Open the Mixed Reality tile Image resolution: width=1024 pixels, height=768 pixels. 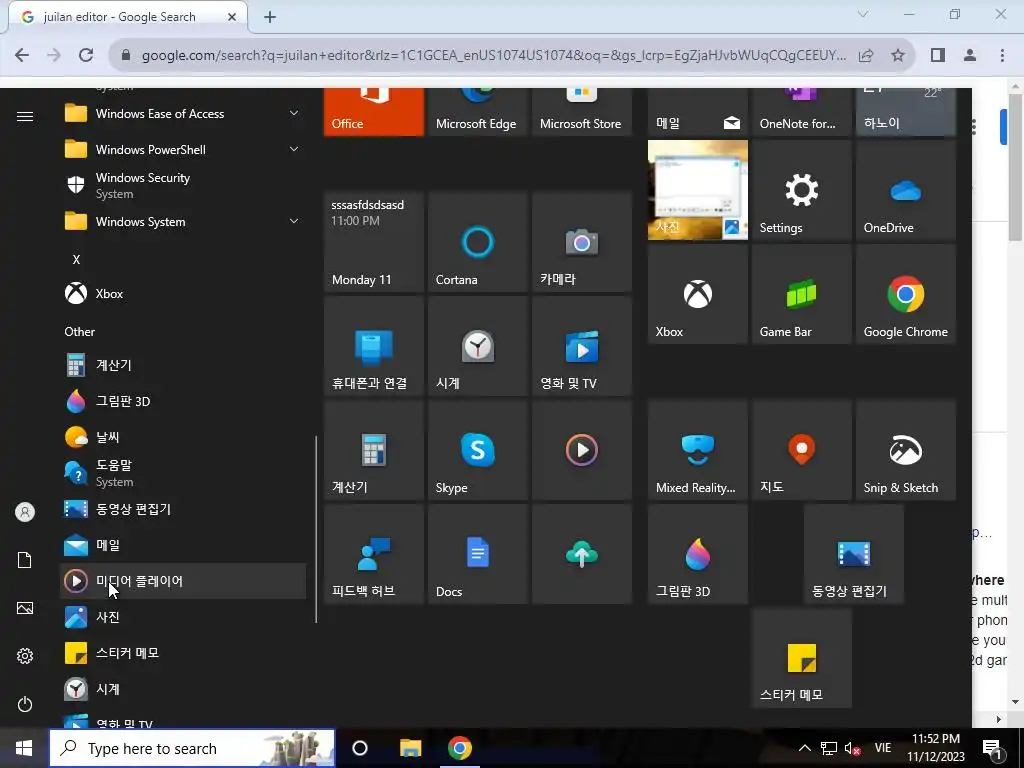pyautogui.click(x=697, y=450)
